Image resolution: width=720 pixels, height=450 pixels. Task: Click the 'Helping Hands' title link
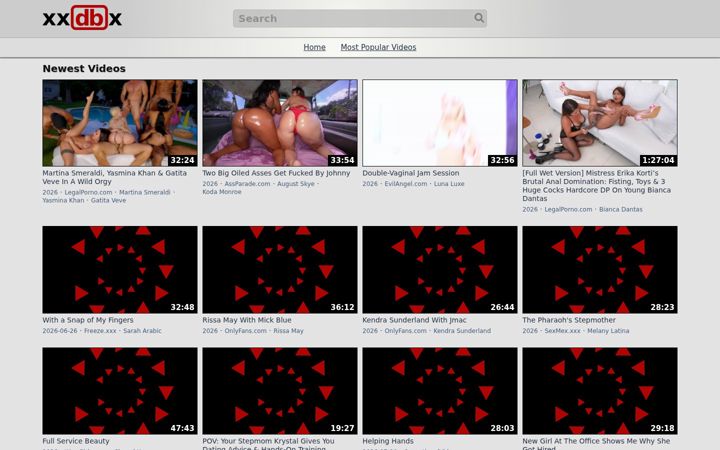pyautogui.click(x=388, y=441)
